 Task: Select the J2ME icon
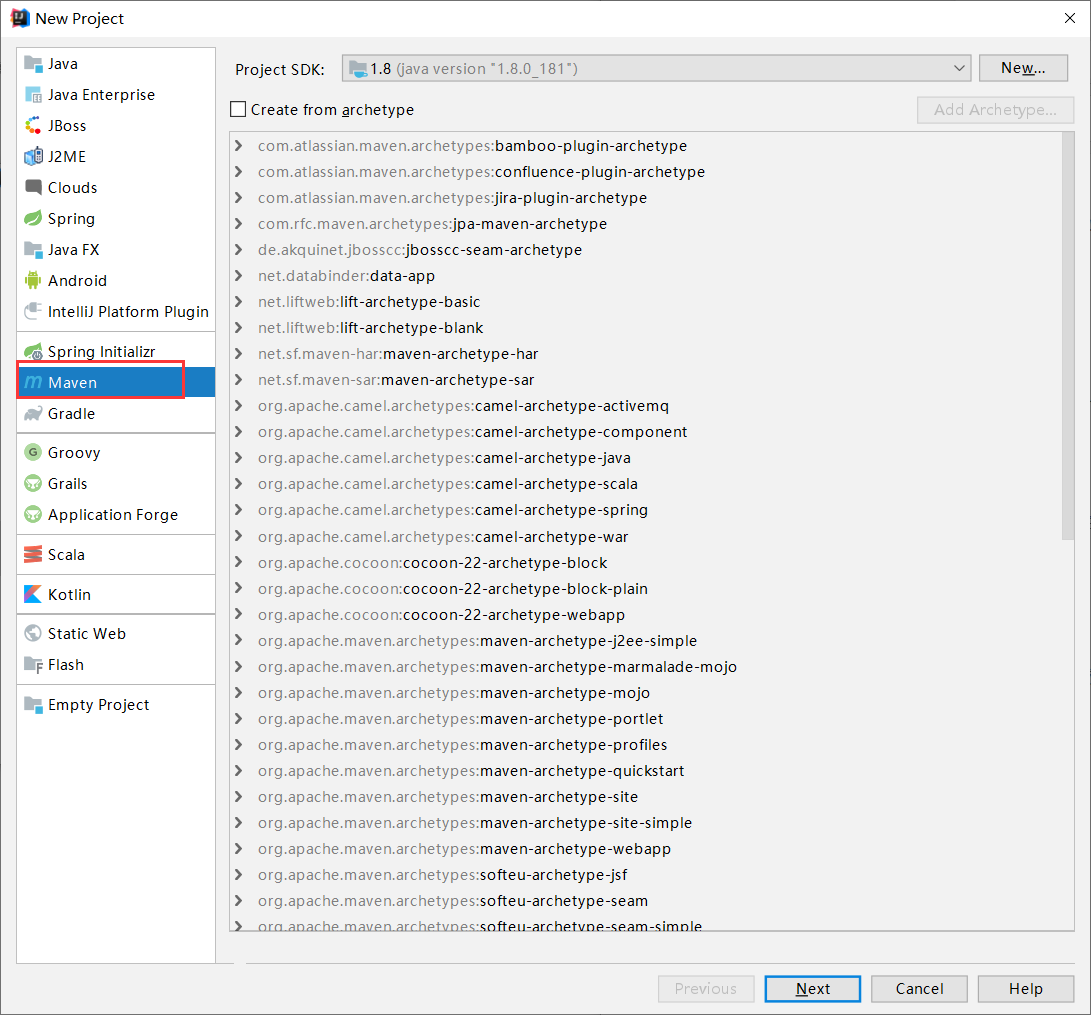(x=34, y=156)
